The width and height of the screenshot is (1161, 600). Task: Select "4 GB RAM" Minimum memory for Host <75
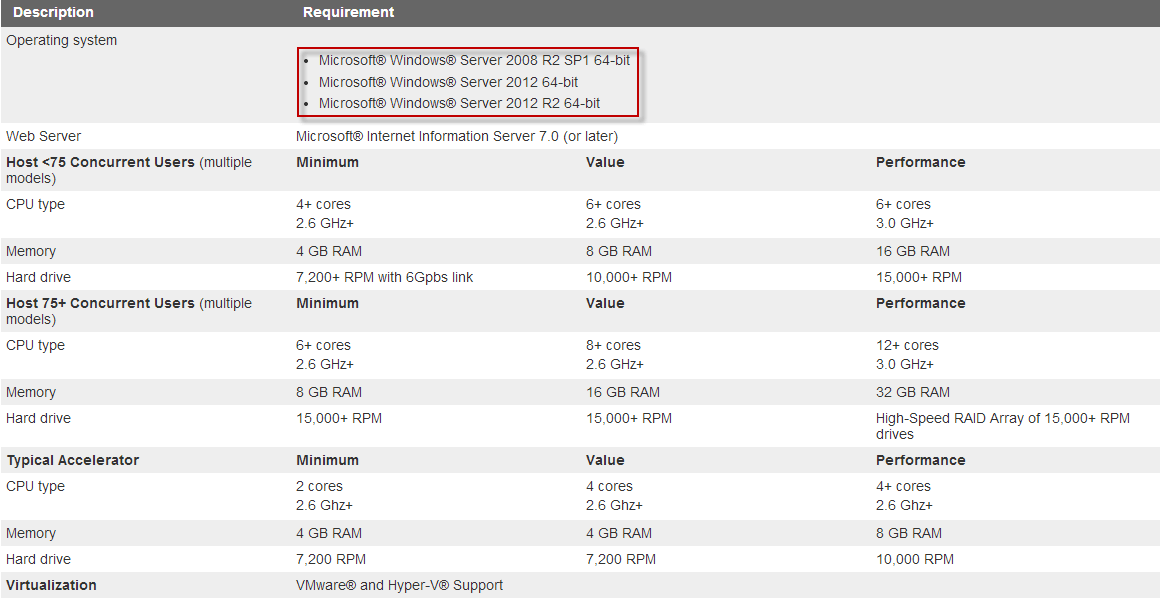pos(329,252)
